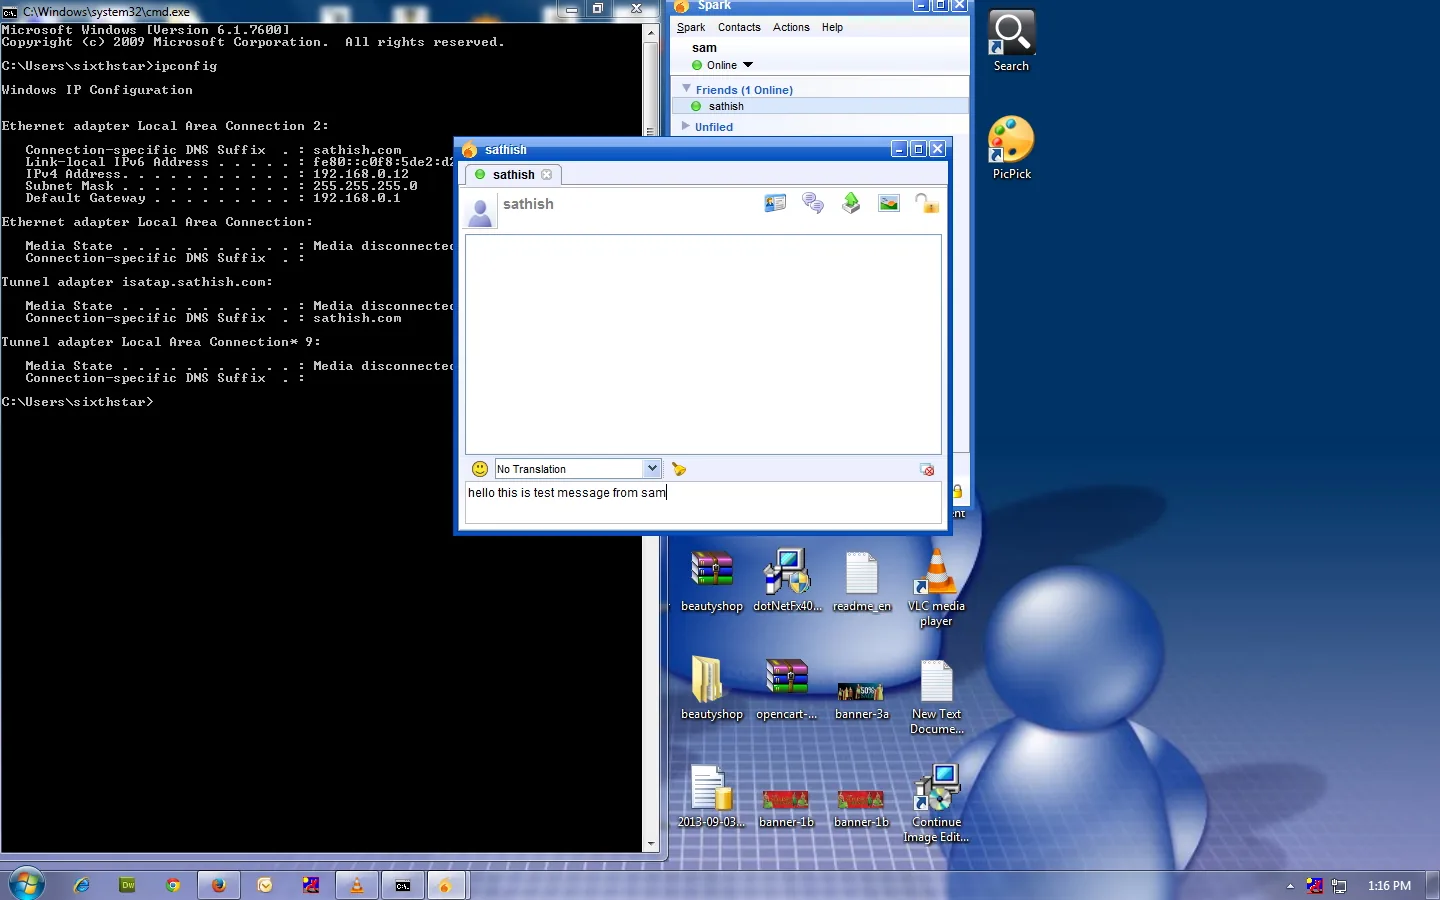Select the Search desktop shortcut

(1011, 42)
